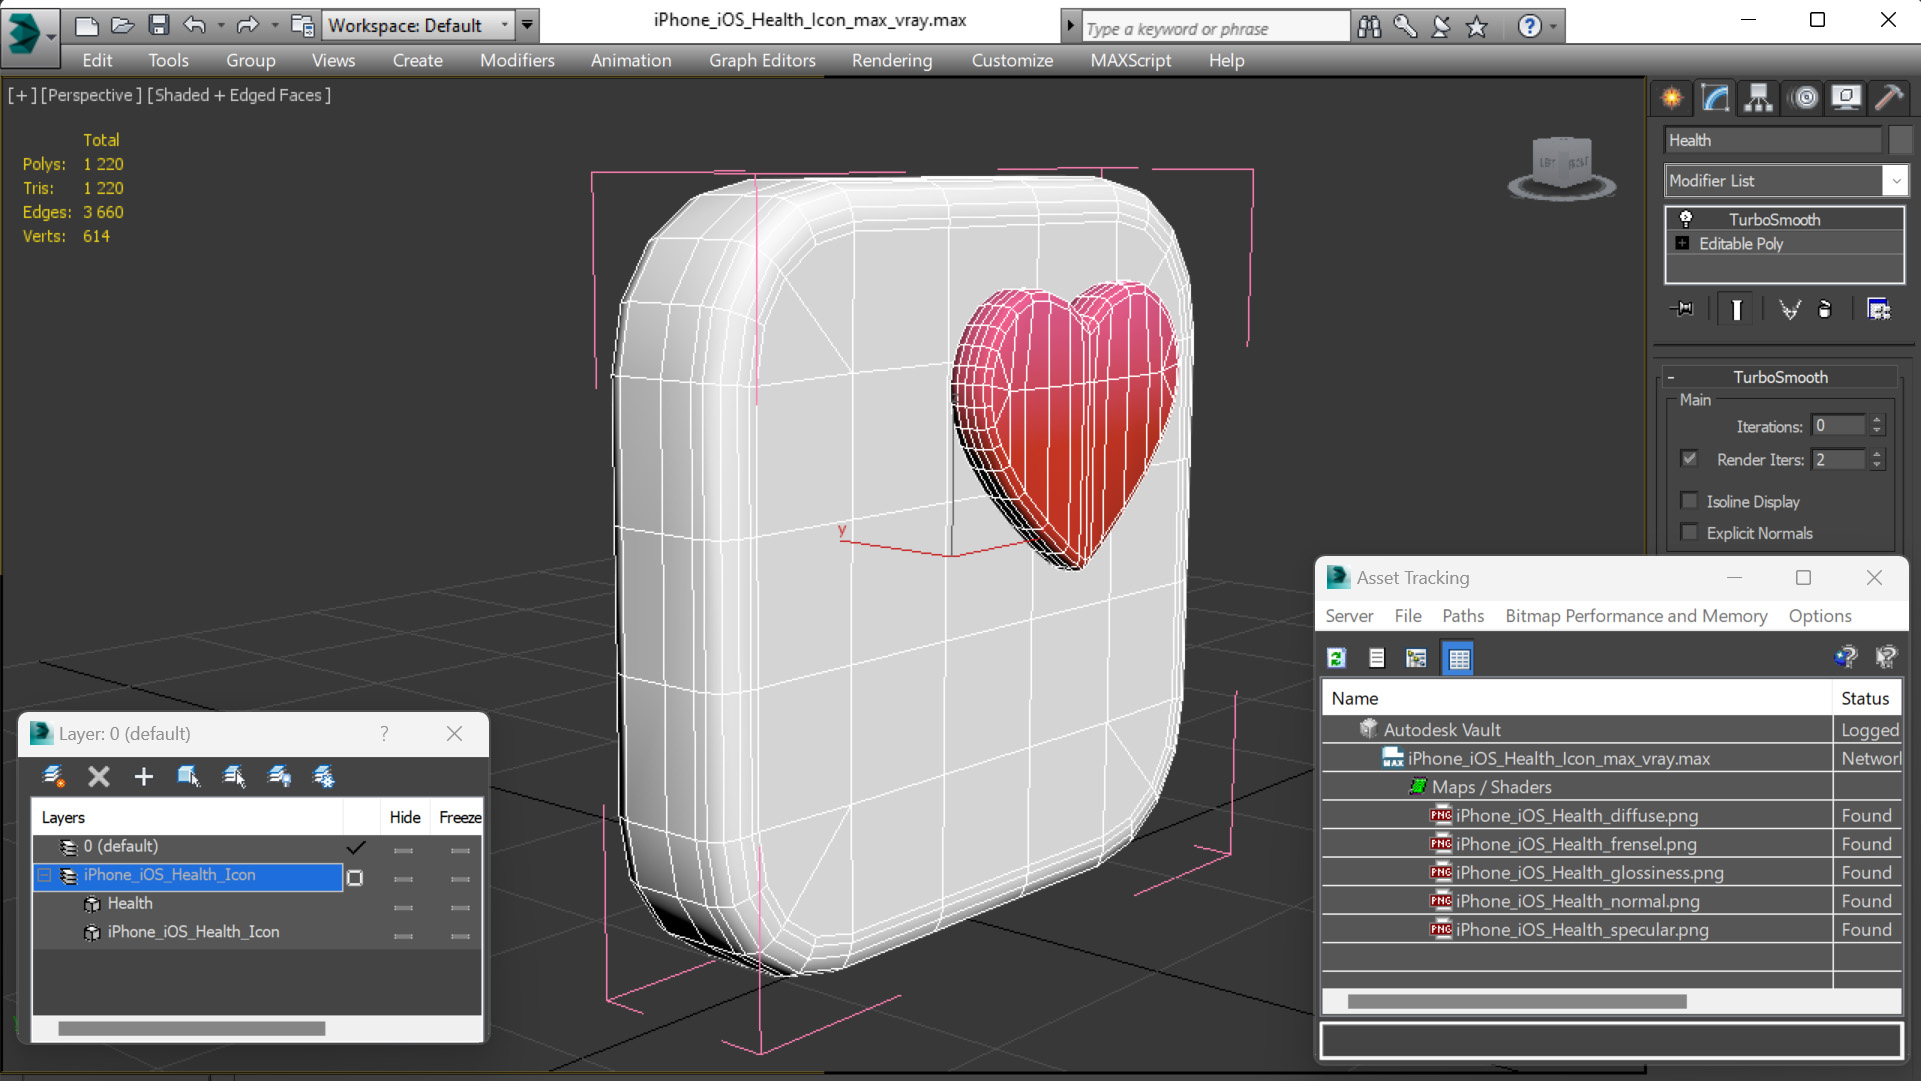This screenshot has height=1081, width=1921.
Task: Open the Utilities hammer panel tab
Action: click(1889, 98)
